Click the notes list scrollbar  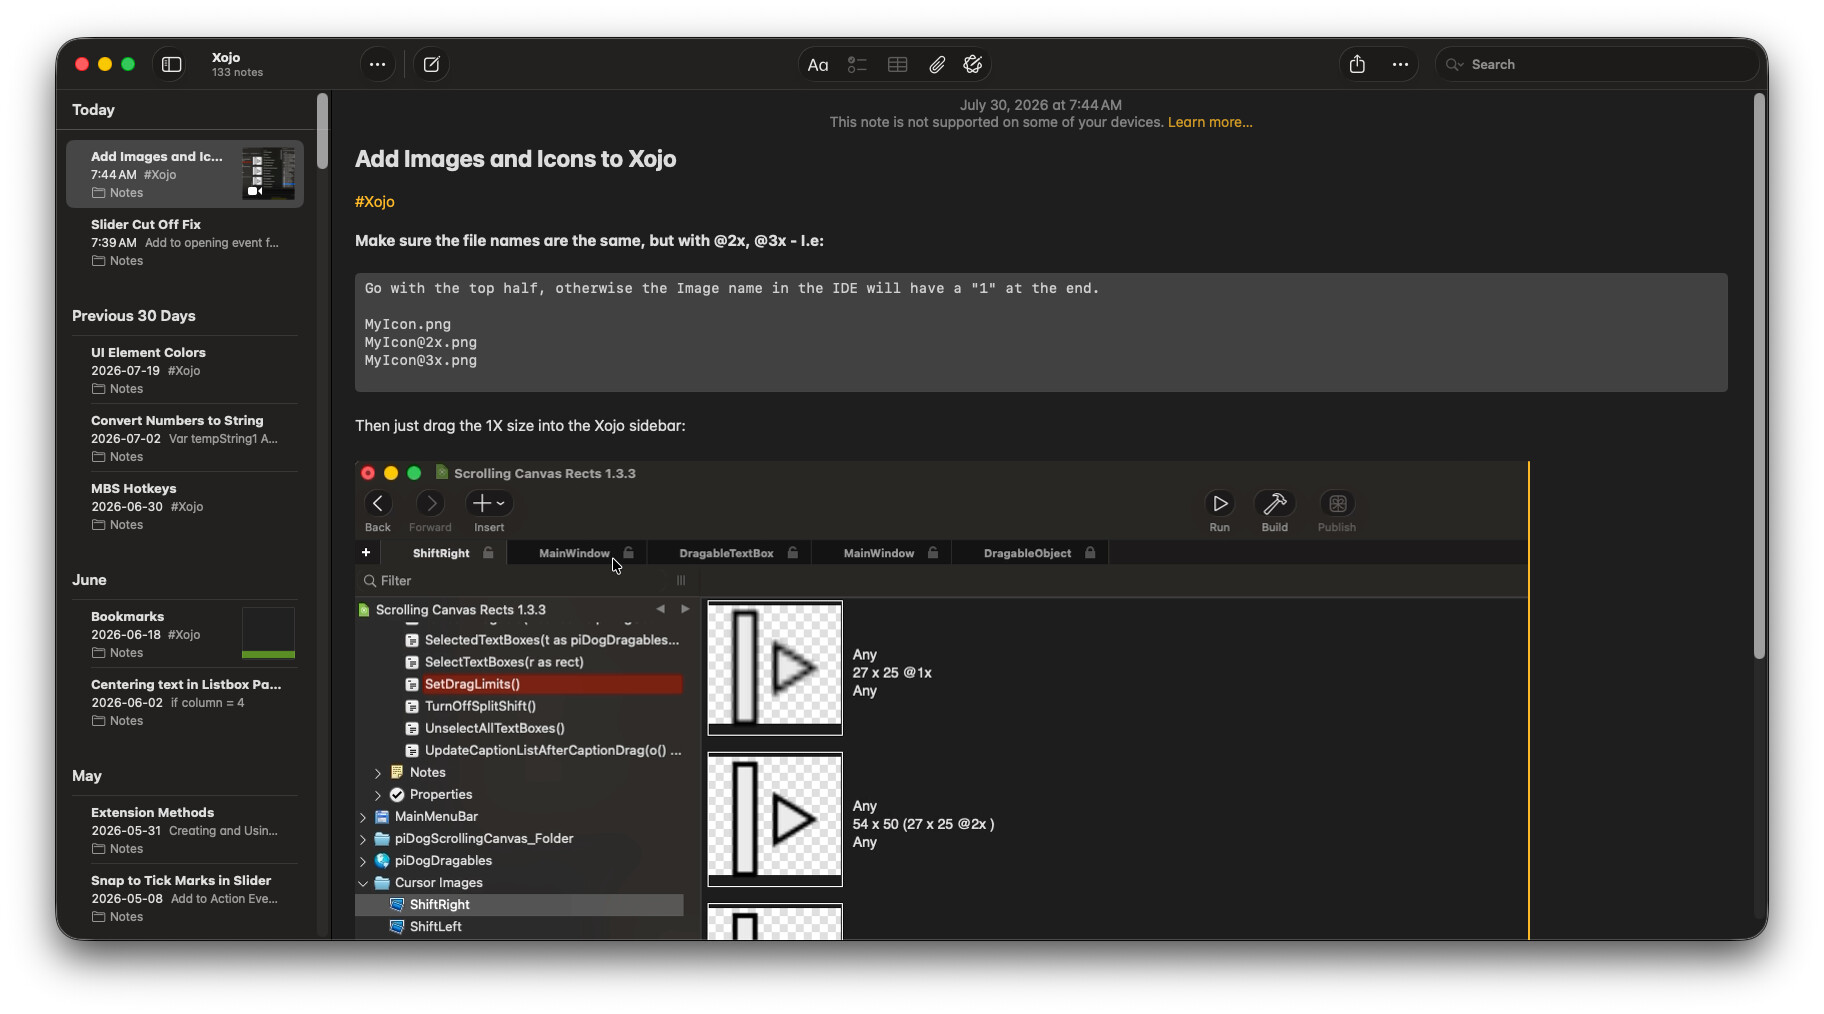[x=322, y=131]
